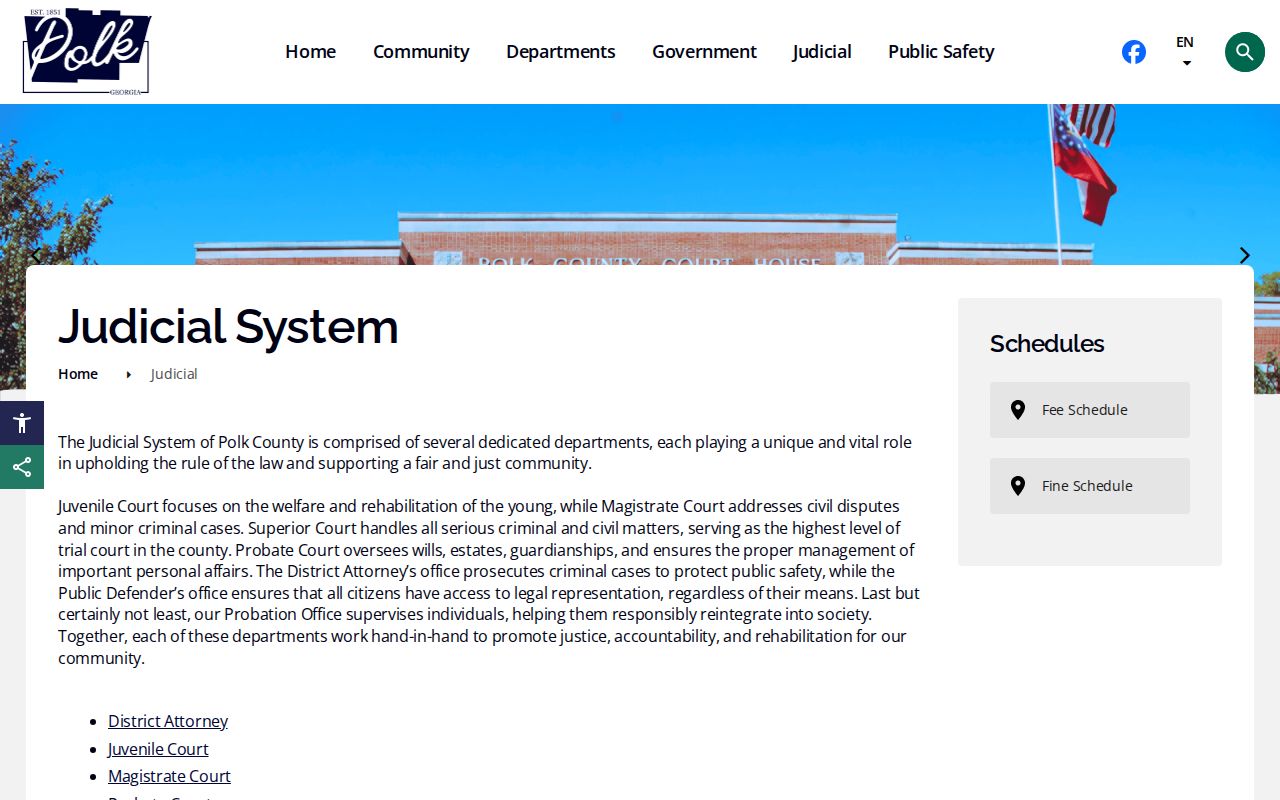The image size is (1280, 800).
Task: Open the Judicial menu
Action: click(x=822, y=52)
